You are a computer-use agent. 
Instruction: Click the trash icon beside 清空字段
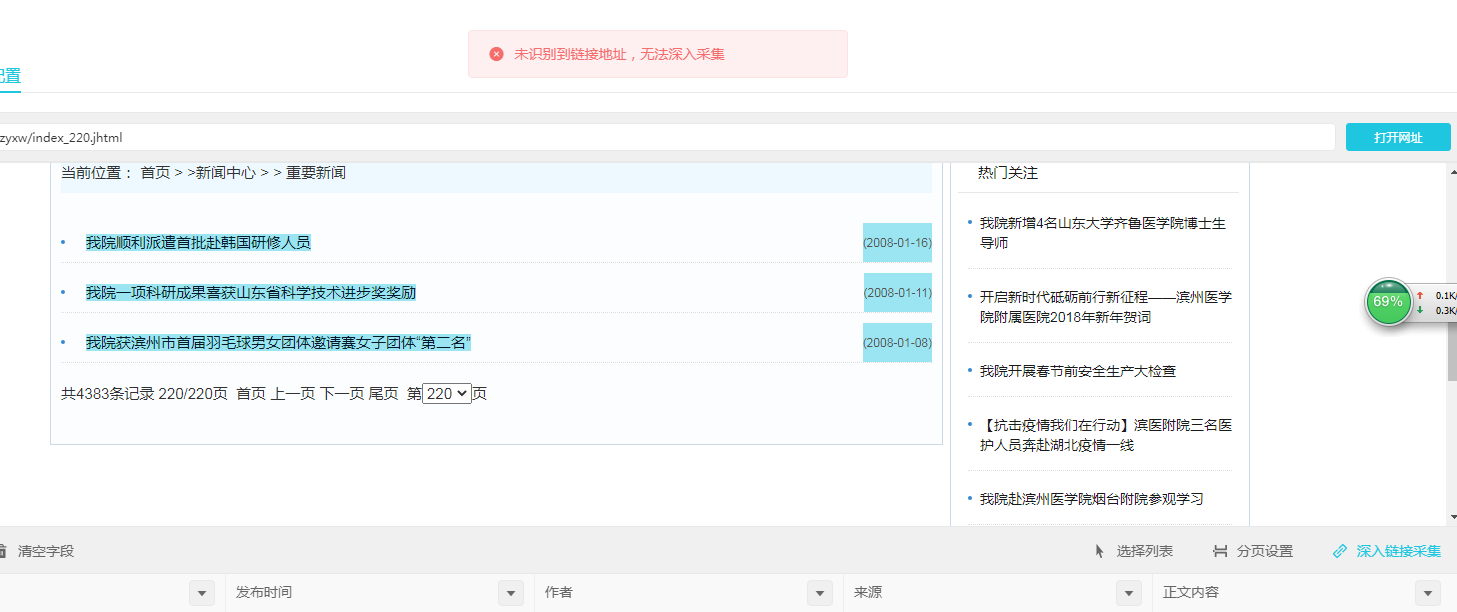2,551
